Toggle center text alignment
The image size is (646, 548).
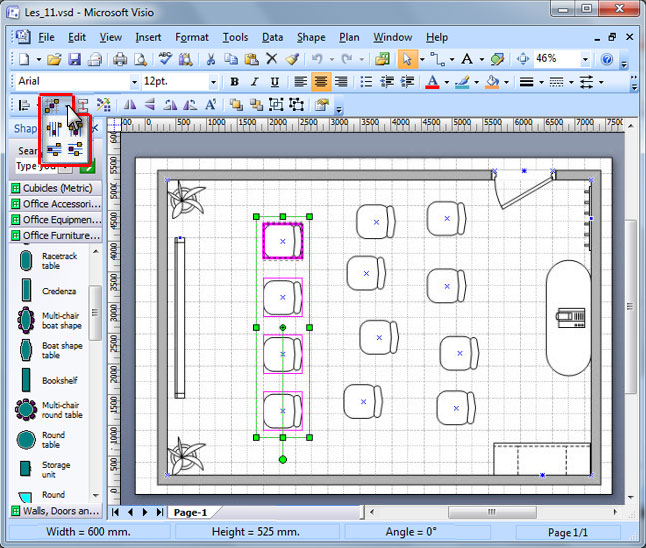click(321, 82)
